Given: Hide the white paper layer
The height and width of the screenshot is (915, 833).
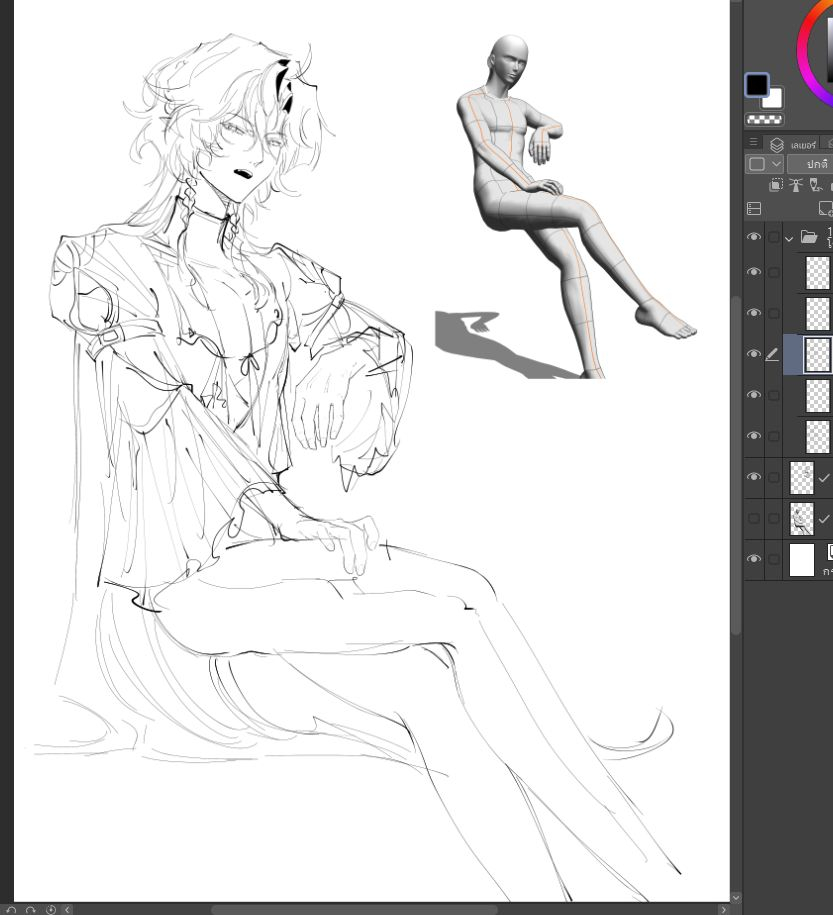Looking at the screenshot, I should 754,559.
